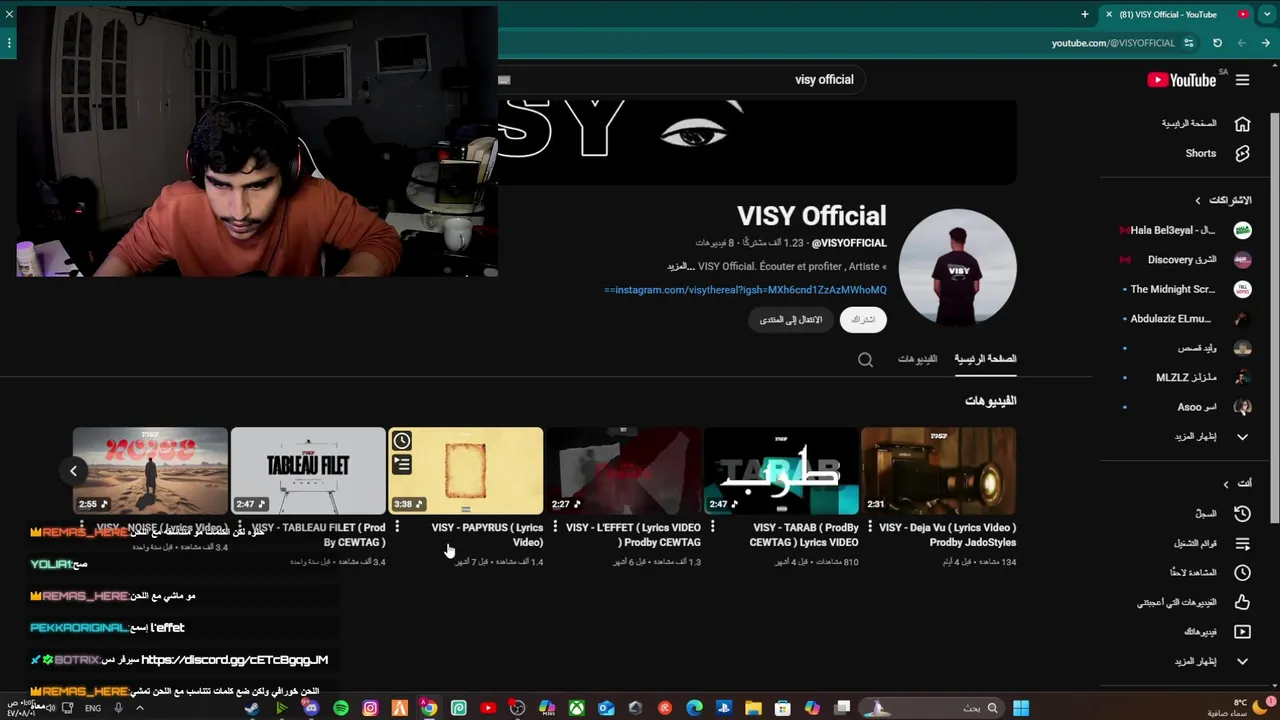Open a new browser tab
Screen dimensions: 1280x720
[x=1085, y=14]
